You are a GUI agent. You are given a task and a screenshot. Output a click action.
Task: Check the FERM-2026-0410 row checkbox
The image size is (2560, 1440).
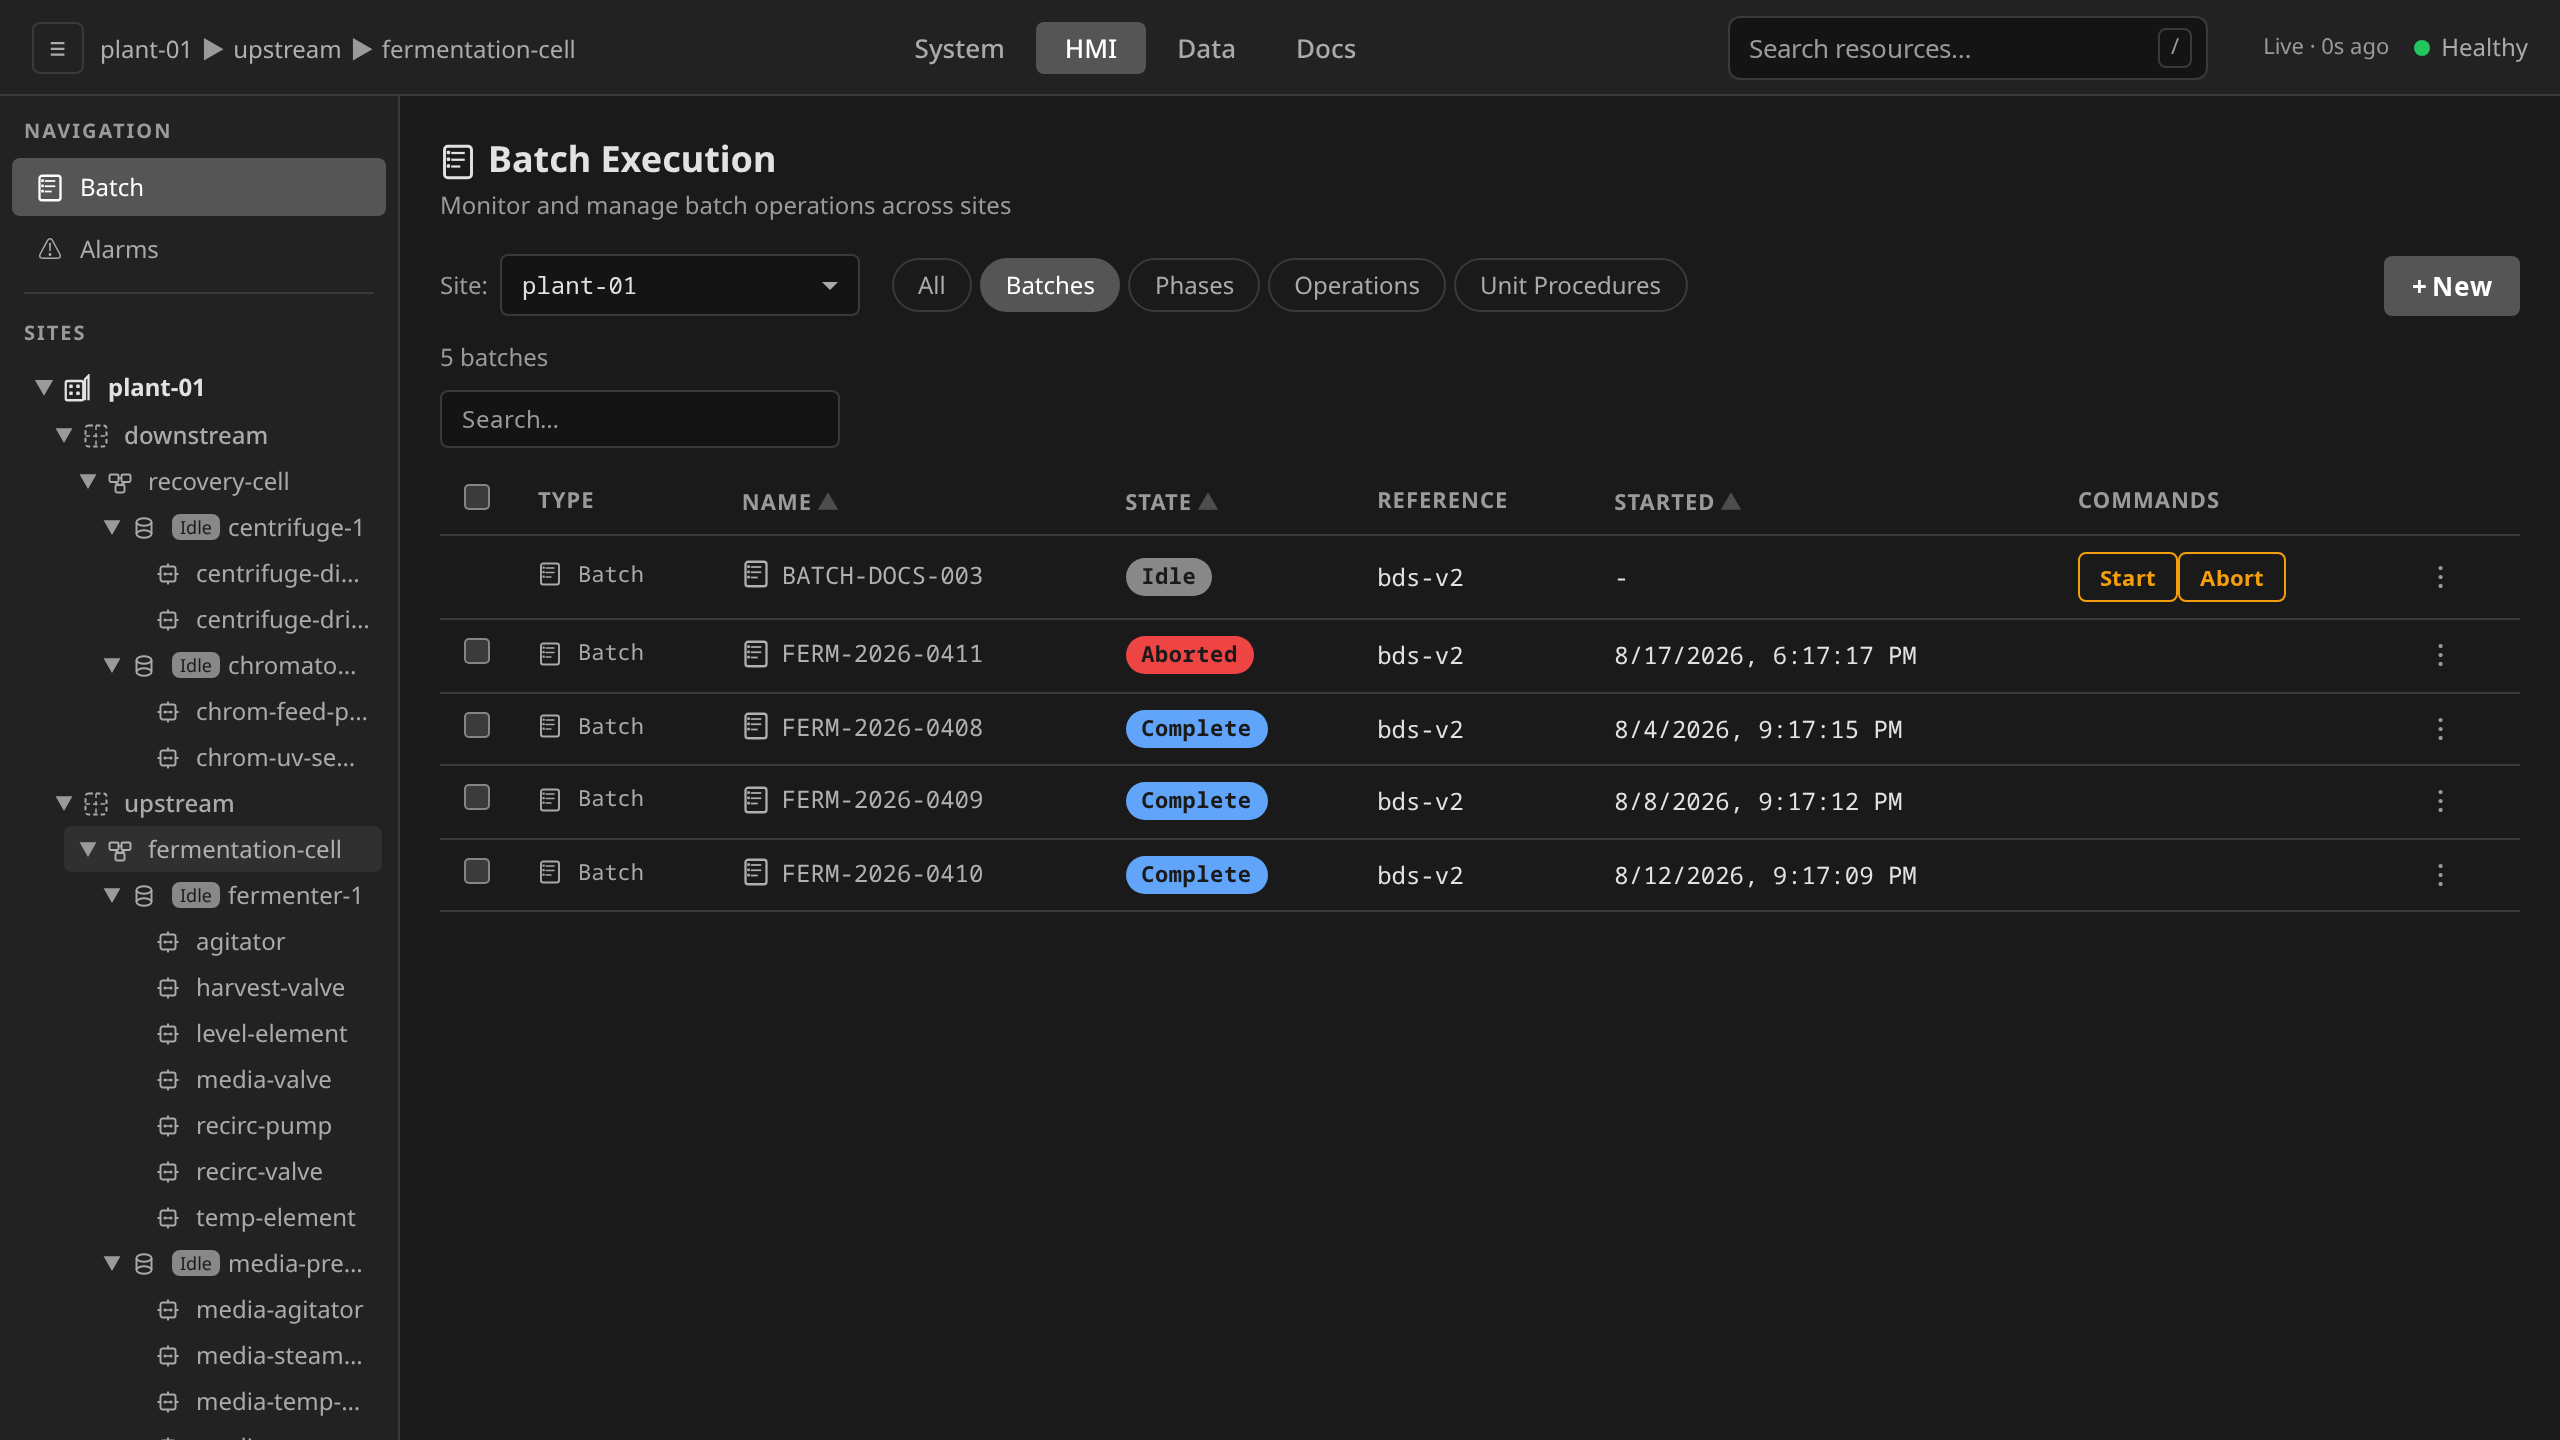tap(477, 871)
